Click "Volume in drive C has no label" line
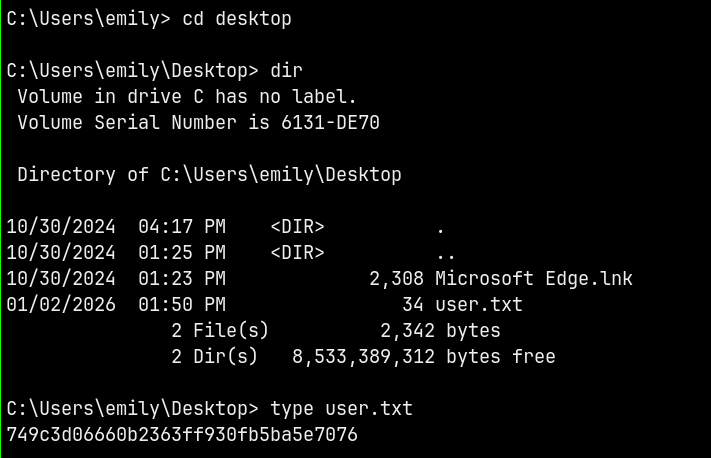The height and width of the screenshot is (458, 711). coord(187,97)
